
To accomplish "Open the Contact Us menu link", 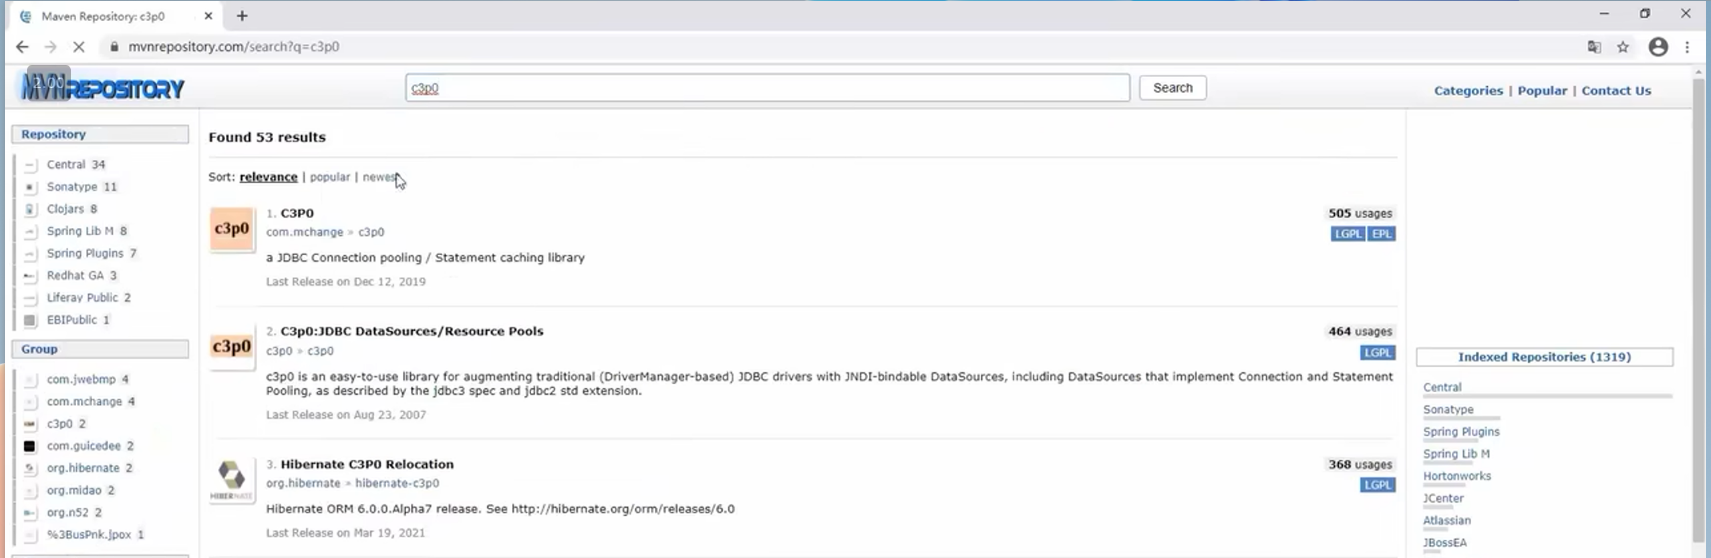I will 1616,90.
